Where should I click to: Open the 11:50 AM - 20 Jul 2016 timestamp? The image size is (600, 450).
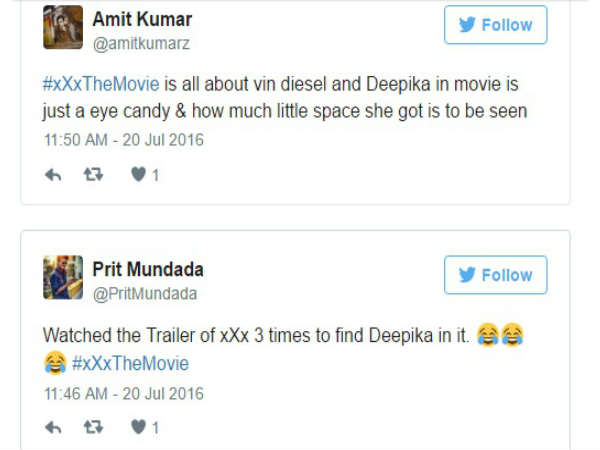click(x=123, y=139)
